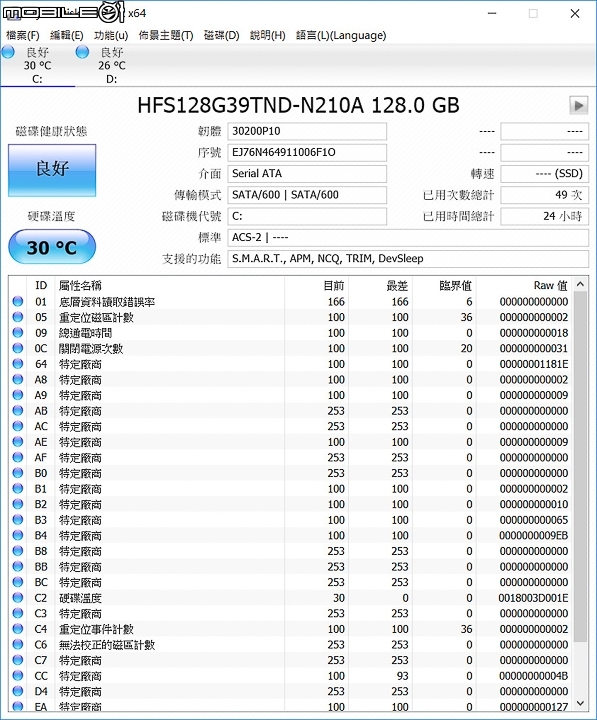Click the status dot for attribute AB
The image size is (597, 720).
coord(18,411)
